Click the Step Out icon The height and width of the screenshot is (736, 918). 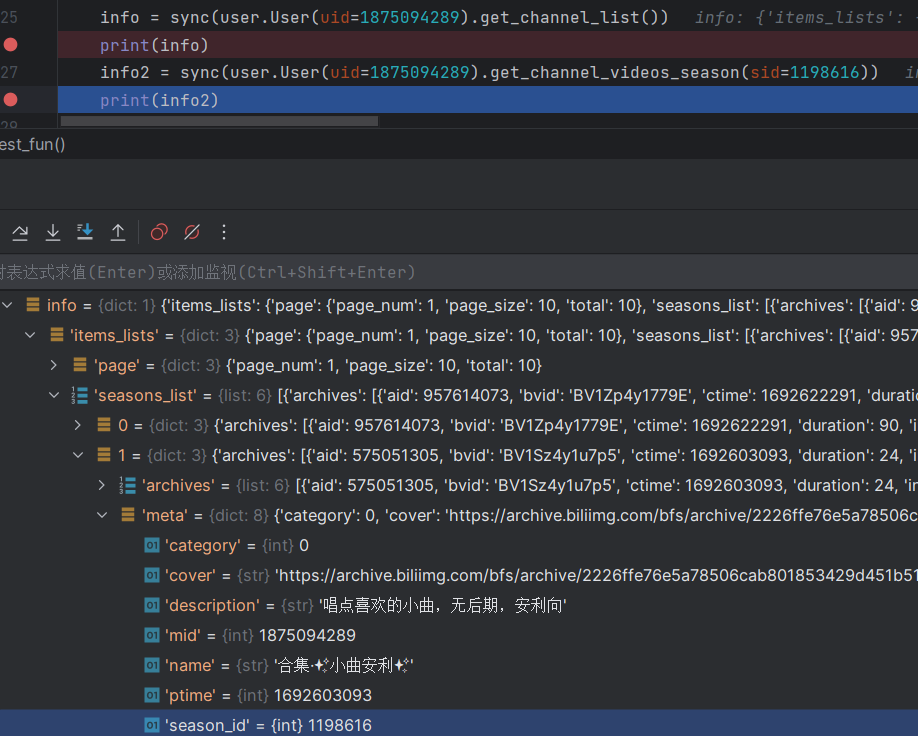click(x=117, y=232)
